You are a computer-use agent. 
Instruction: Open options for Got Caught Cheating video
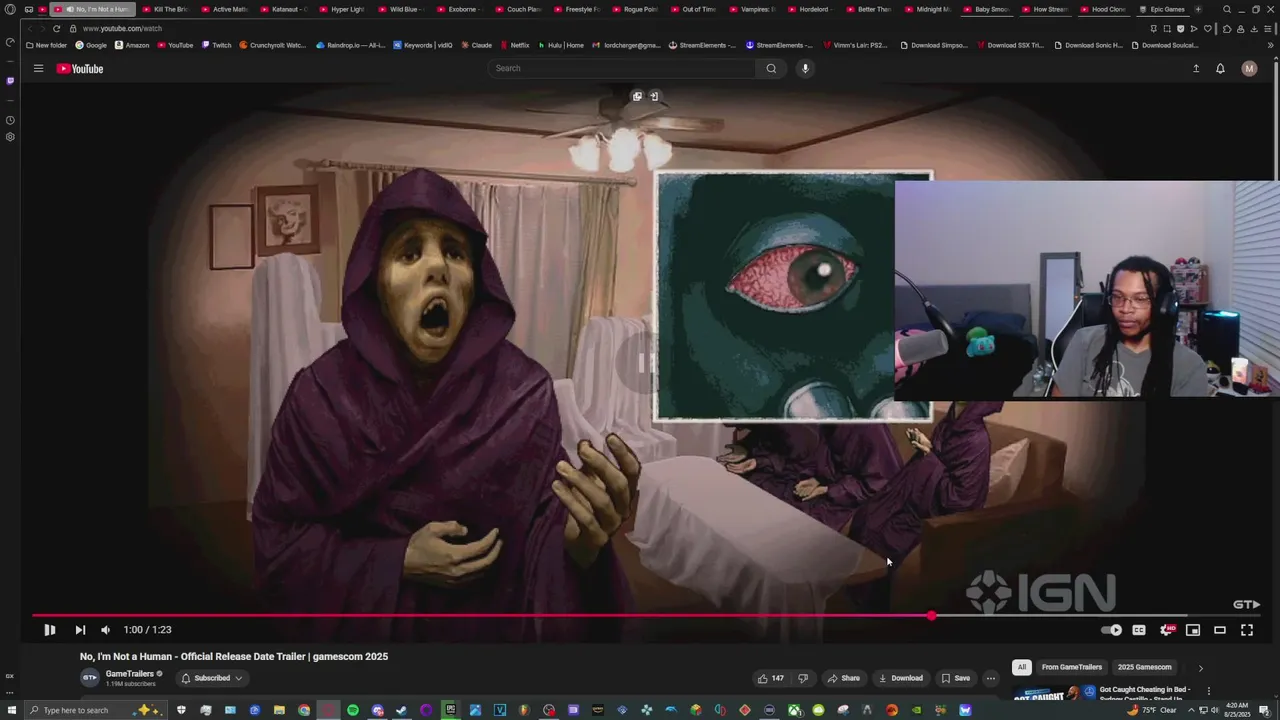pos(1208,691)
